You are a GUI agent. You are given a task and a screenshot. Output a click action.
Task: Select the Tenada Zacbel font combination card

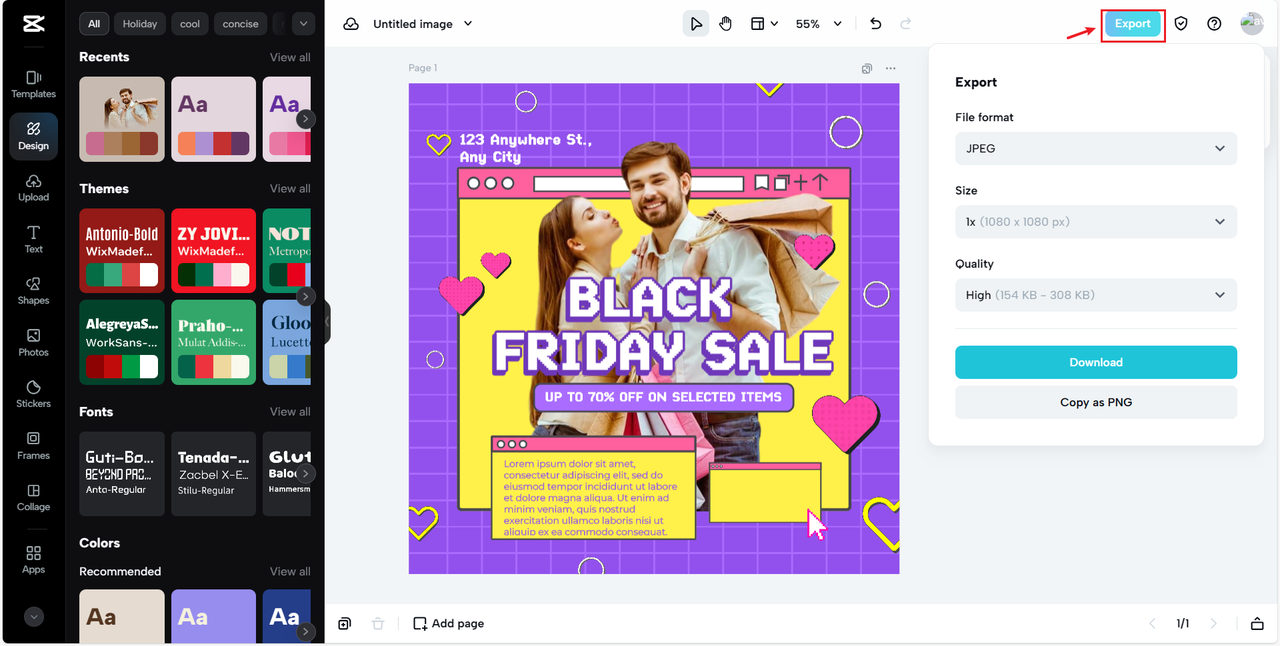click(x=213, y=473)
